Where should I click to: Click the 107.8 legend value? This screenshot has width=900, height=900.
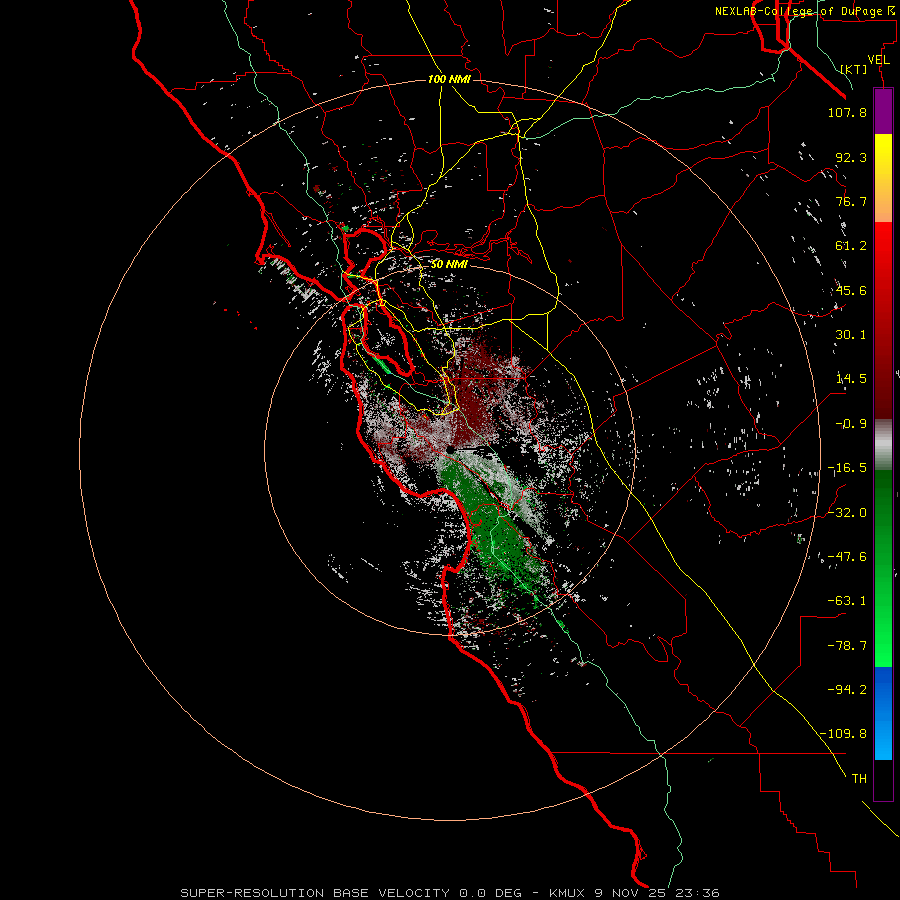pyautogui.click(x=847, y=112)
